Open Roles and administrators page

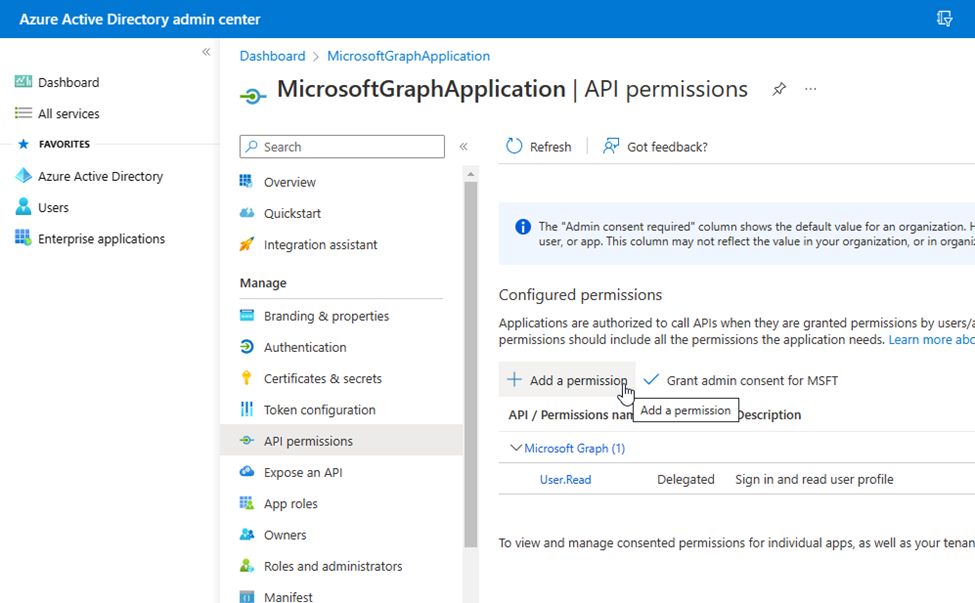point(333,566)
